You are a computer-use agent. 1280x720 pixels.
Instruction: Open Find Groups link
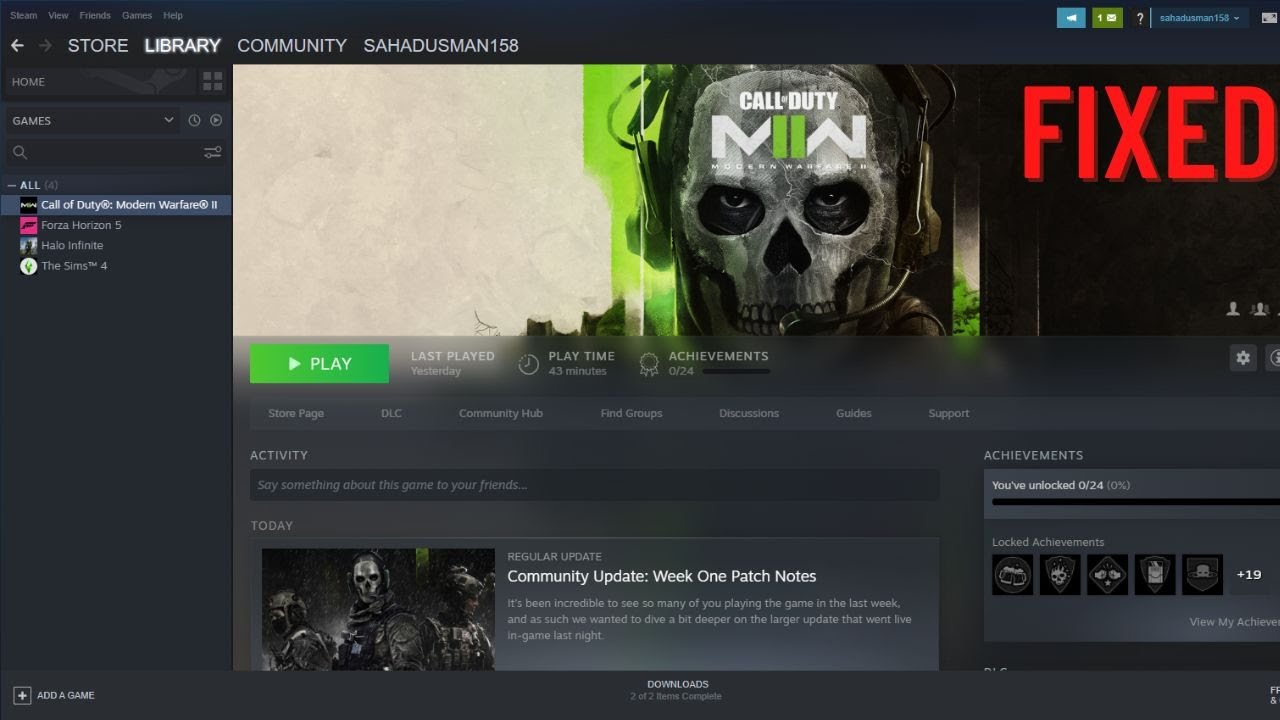(631, 413)
